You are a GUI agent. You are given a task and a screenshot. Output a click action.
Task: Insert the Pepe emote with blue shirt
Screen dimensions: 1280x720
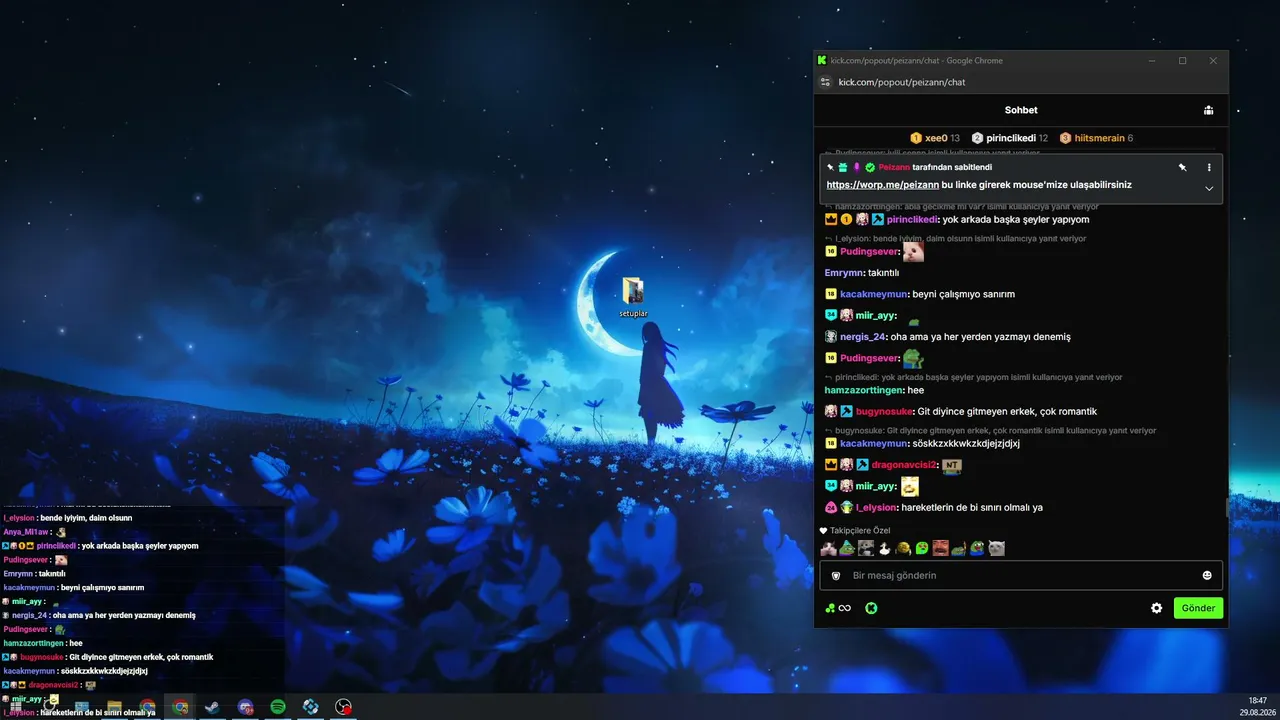[x=978, y=548]
